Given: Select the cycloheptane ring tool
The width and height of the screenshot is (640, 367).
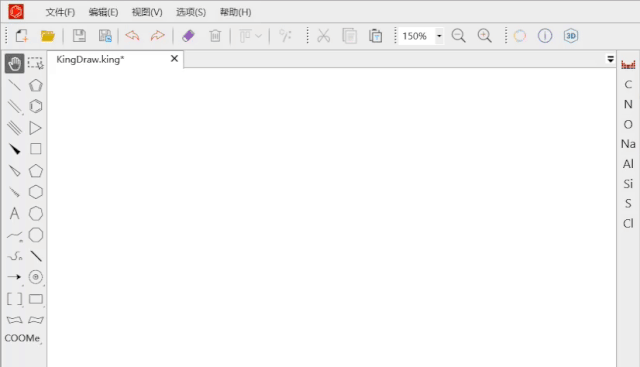Looking at the screenshot, I should click(x=36, y=214).
